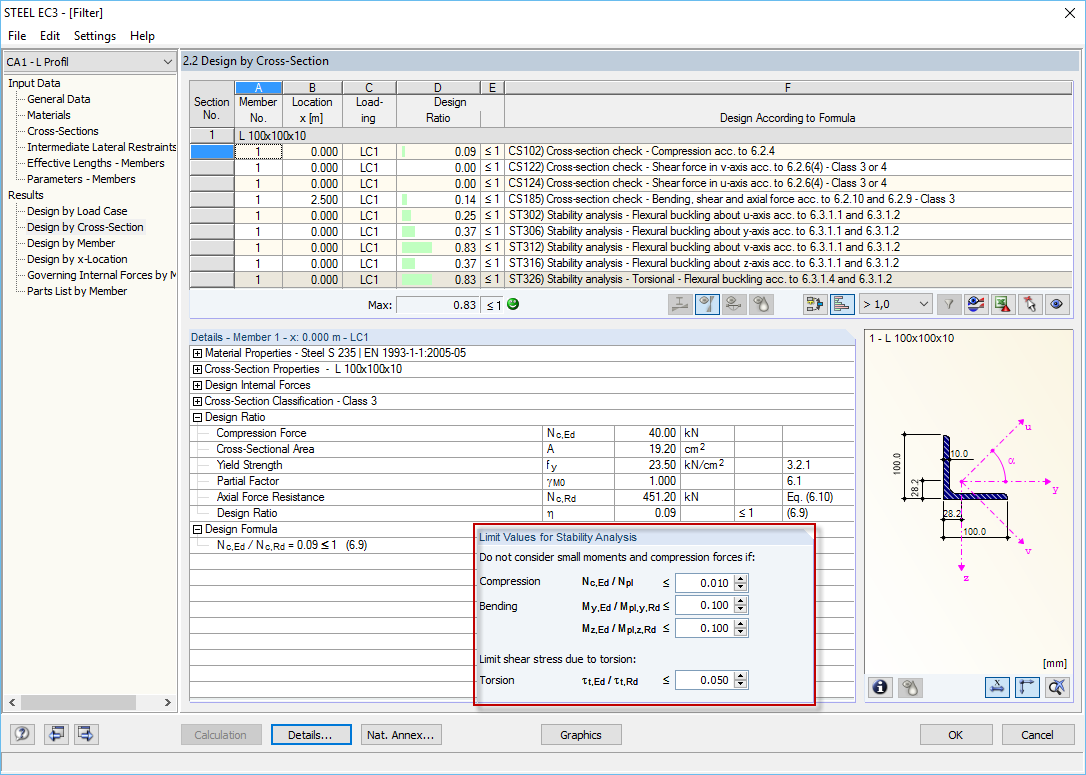Click the cancel-zoom magnifier icon in the graphics panel
This screenshot has width=1086, height=775.
pyautogui.click(x=1057, y=687)
